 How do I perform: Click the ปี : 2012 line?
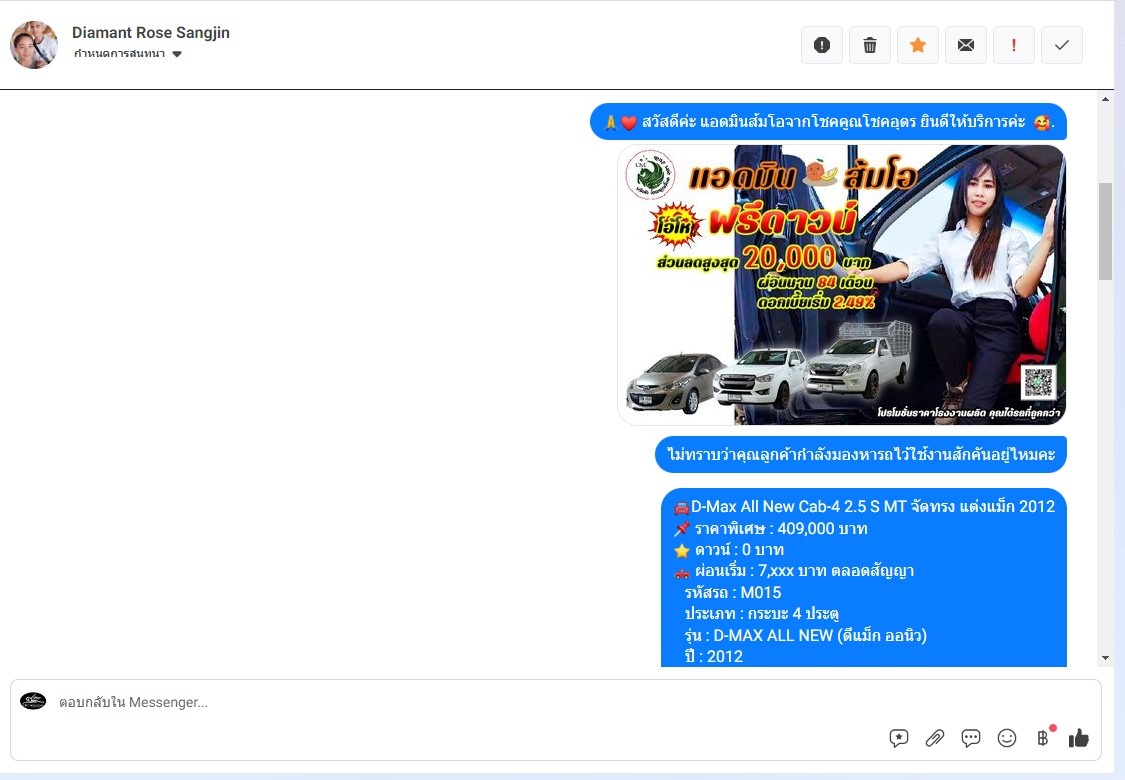[713, 657]
